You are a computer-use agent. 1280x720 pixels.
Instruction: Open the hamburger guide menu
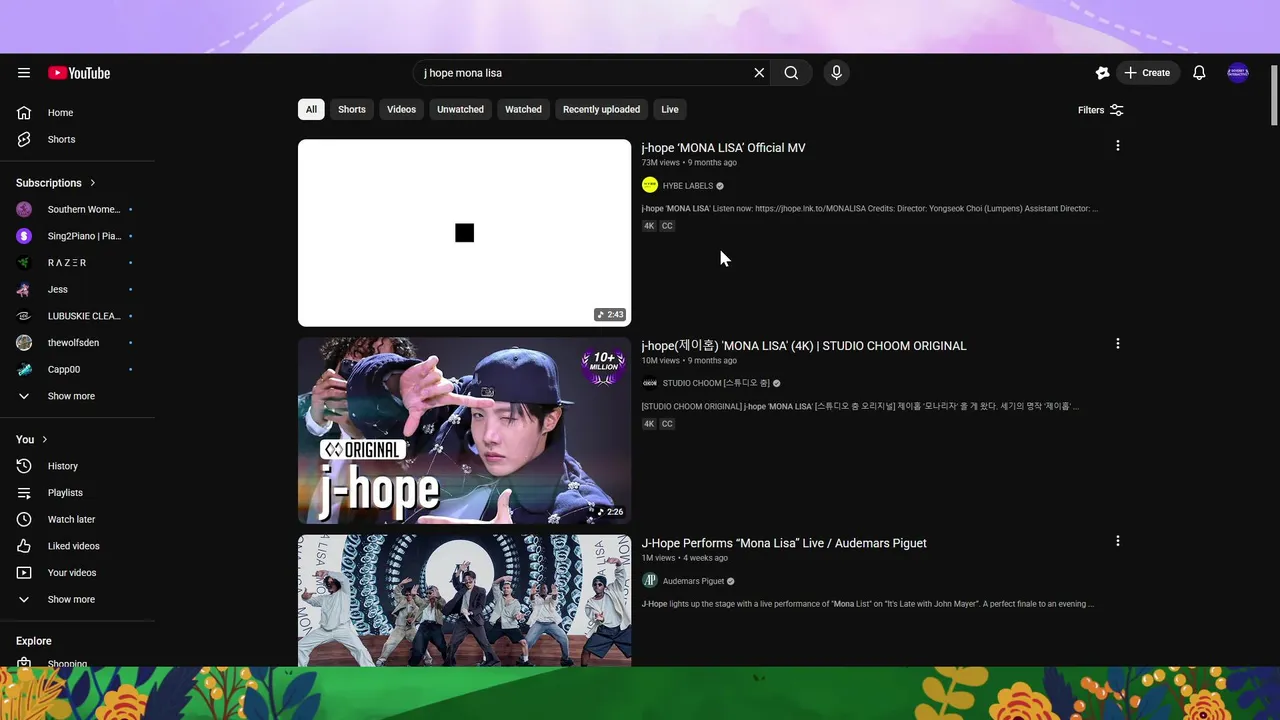pos(24,73)
